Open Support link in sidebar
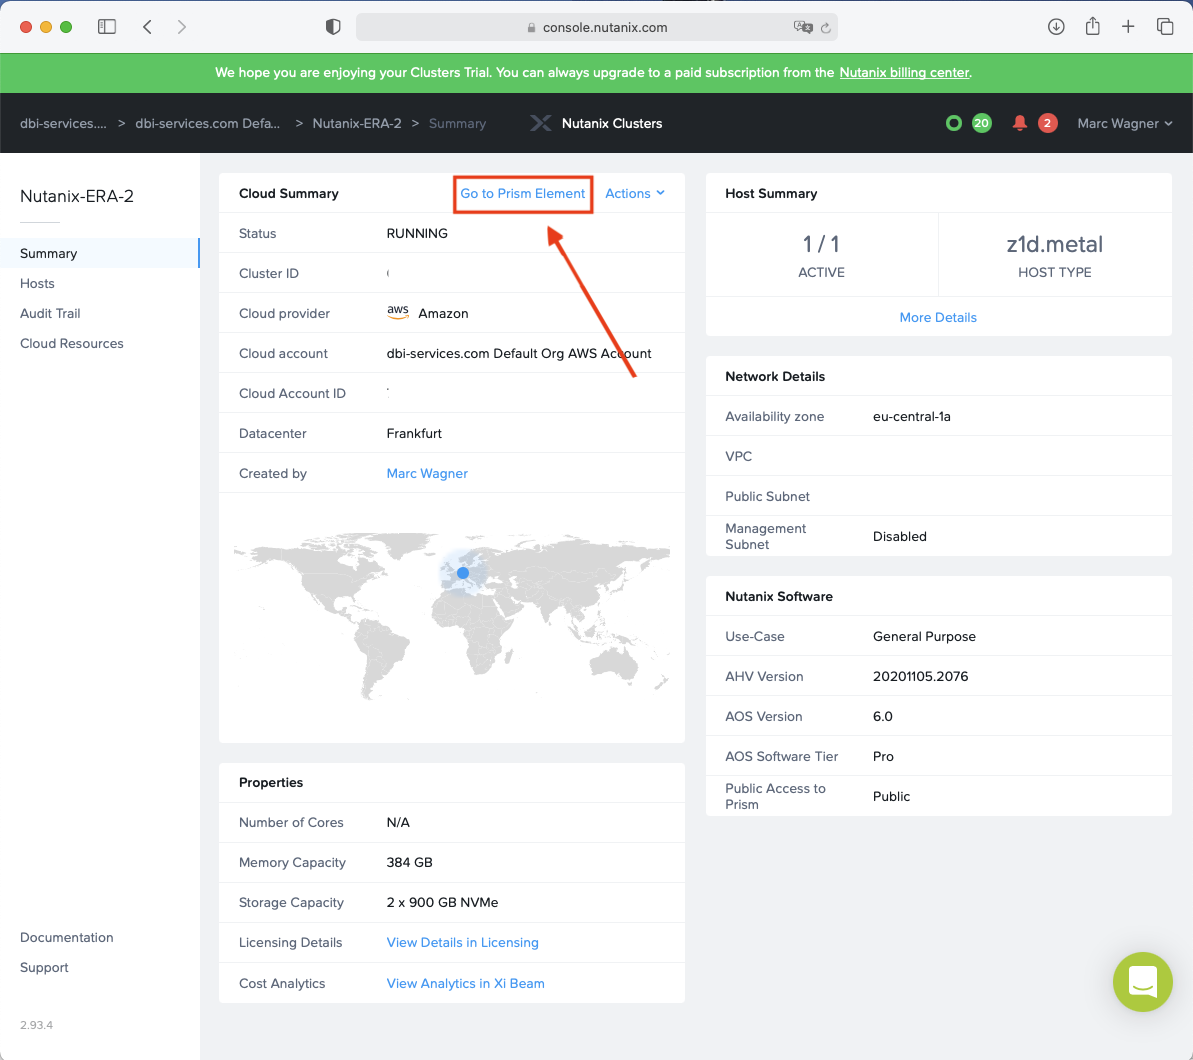Screen dimensions: 1193x1060 click(x=44, y=967)
